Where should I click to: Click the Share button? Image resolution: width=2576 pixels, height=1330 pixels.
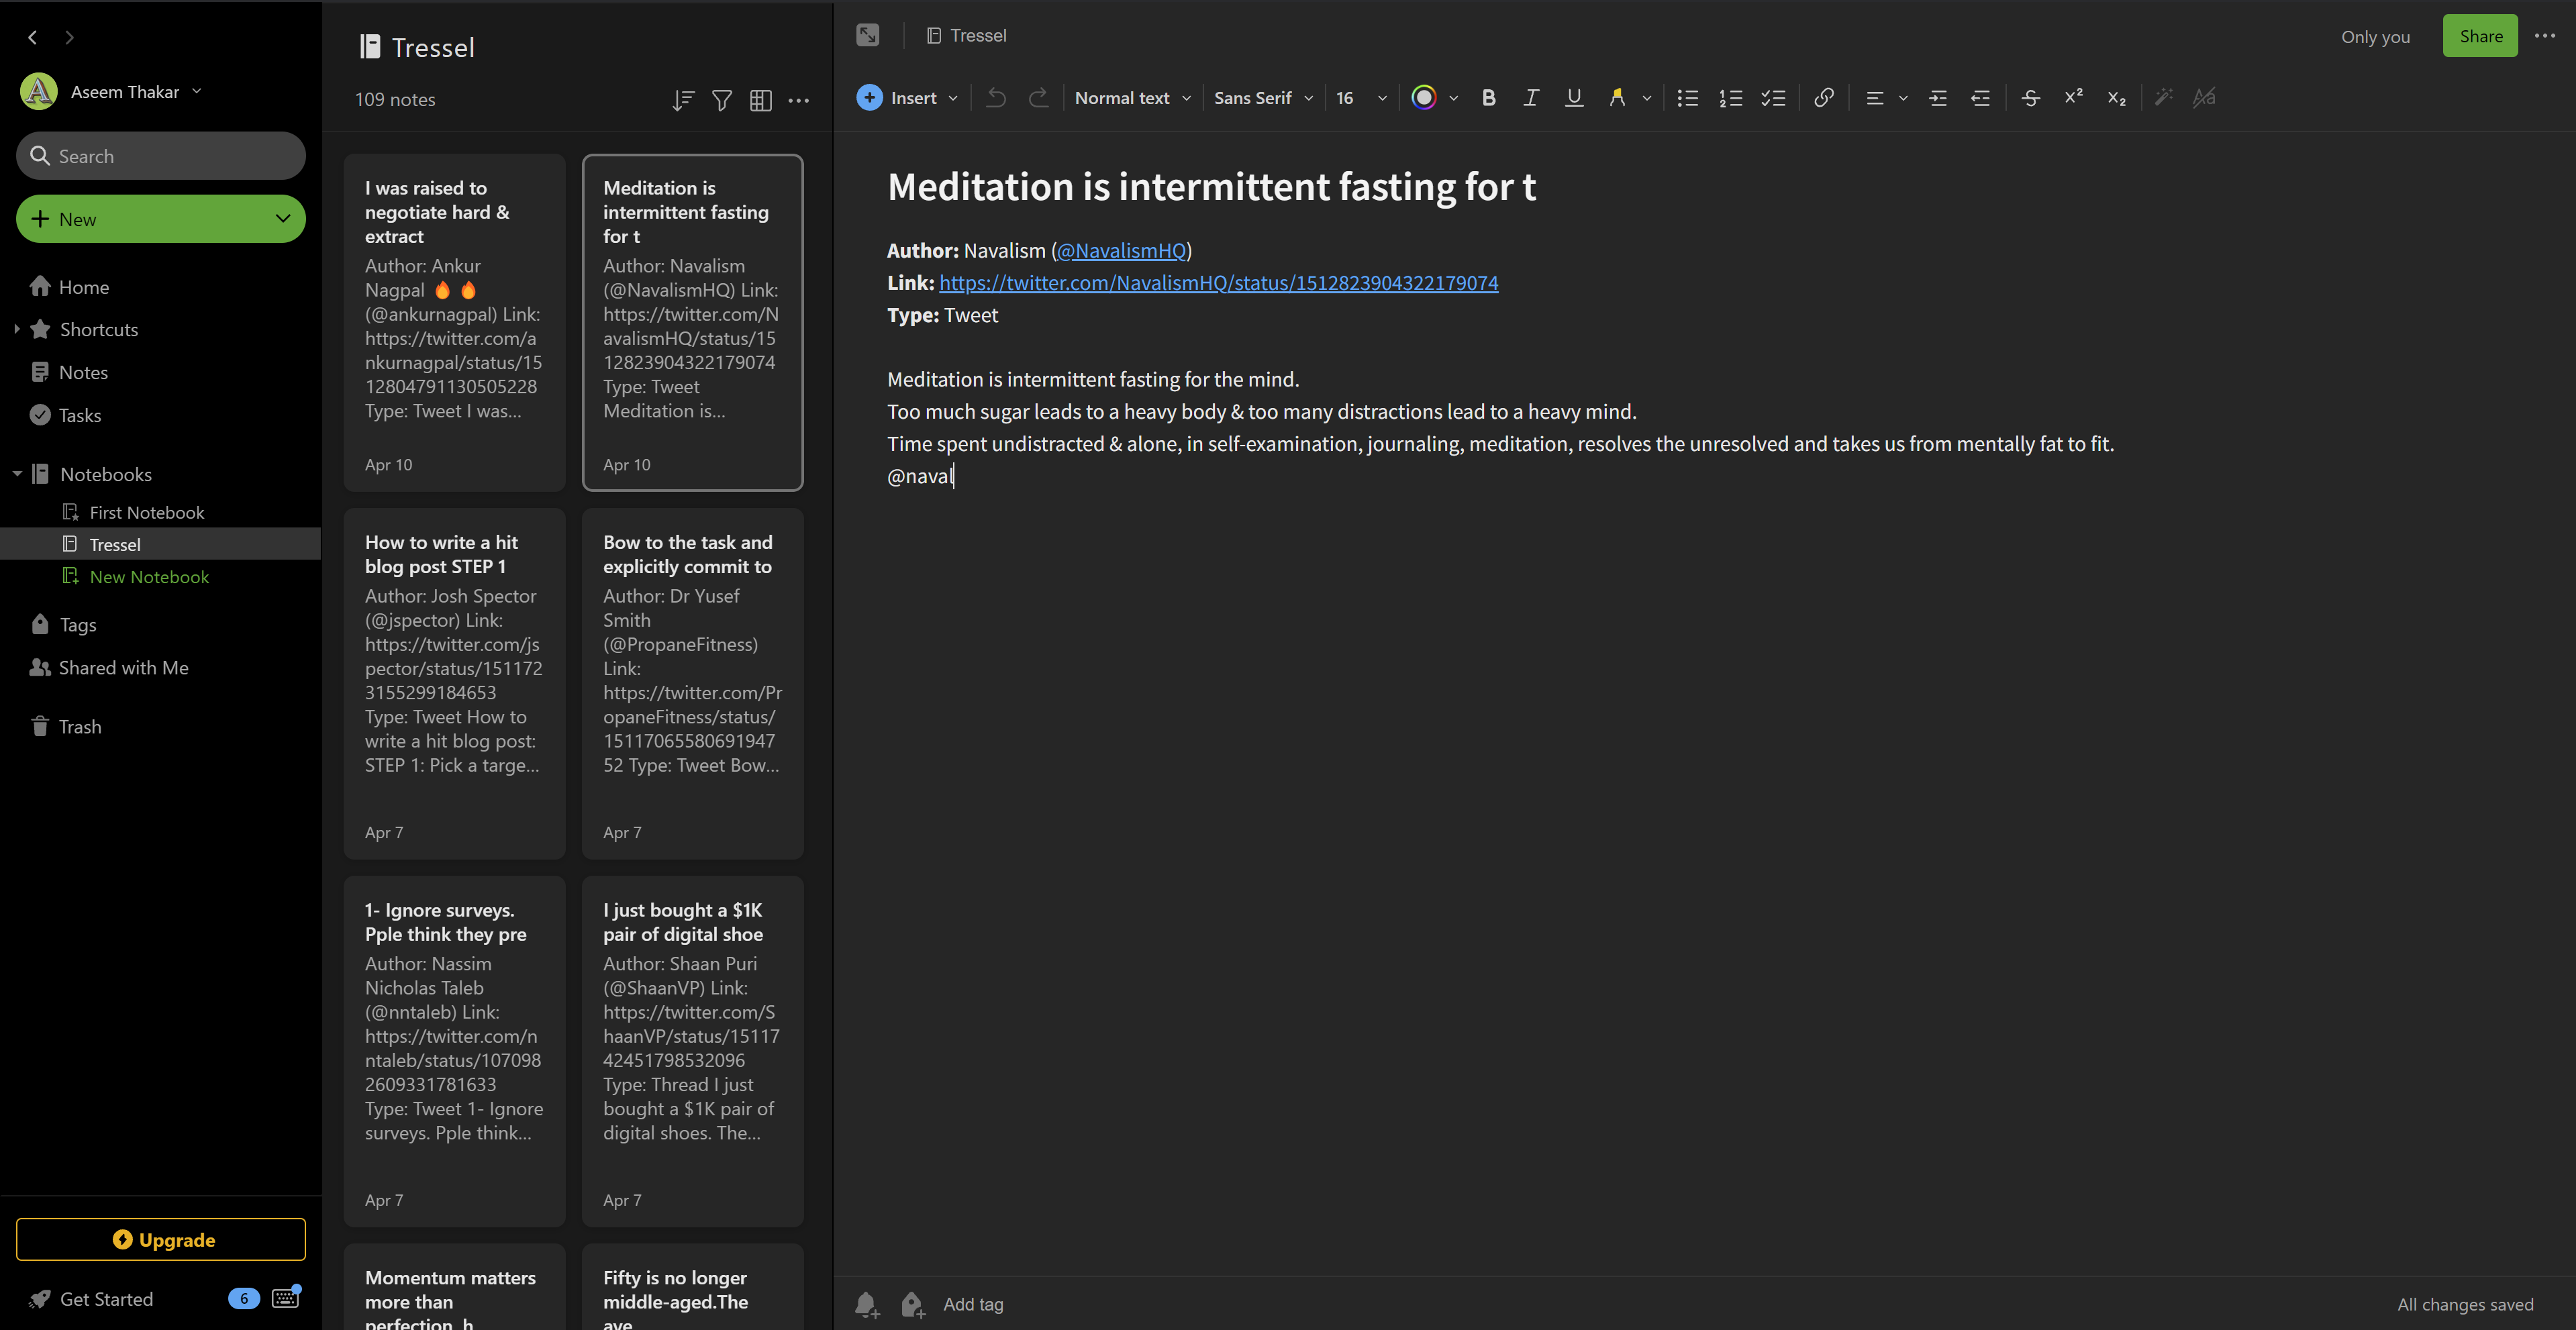2480,36
